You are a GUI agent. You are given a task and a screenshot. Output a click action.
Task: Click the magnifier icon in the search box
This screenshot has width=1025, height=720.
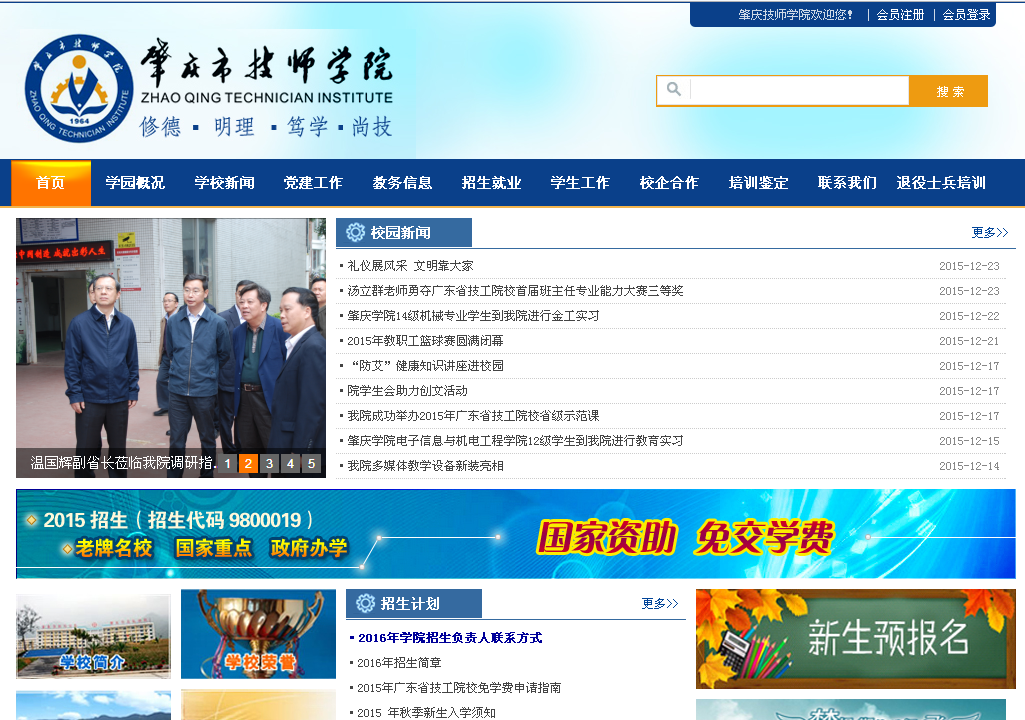click(x=673, y=89)
